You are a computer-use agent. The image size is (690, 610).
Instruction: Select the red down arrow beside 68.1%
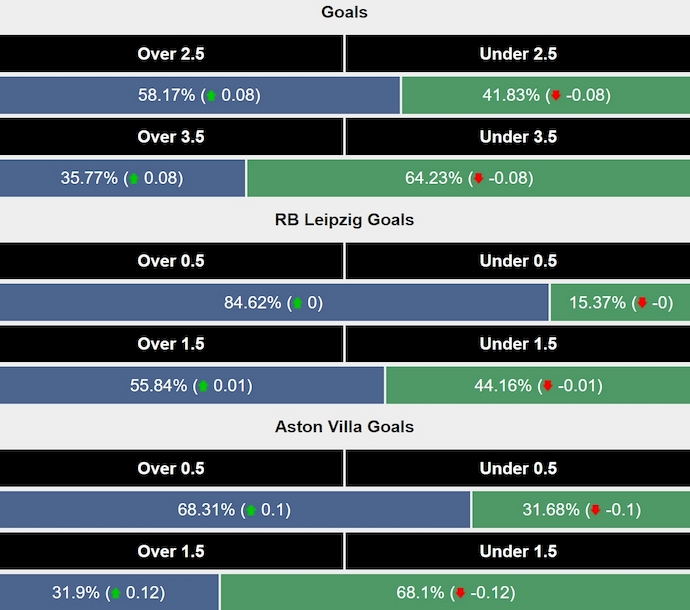[x=462, y=592]
